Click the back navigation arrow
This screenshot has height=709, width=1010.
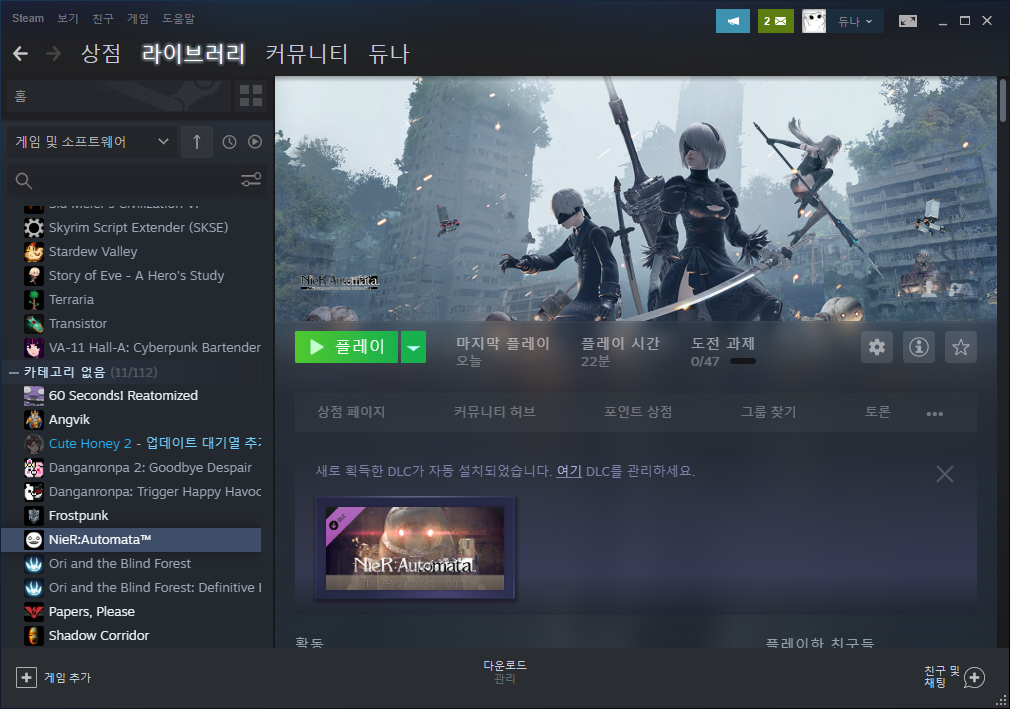click(x=21, y=53)
